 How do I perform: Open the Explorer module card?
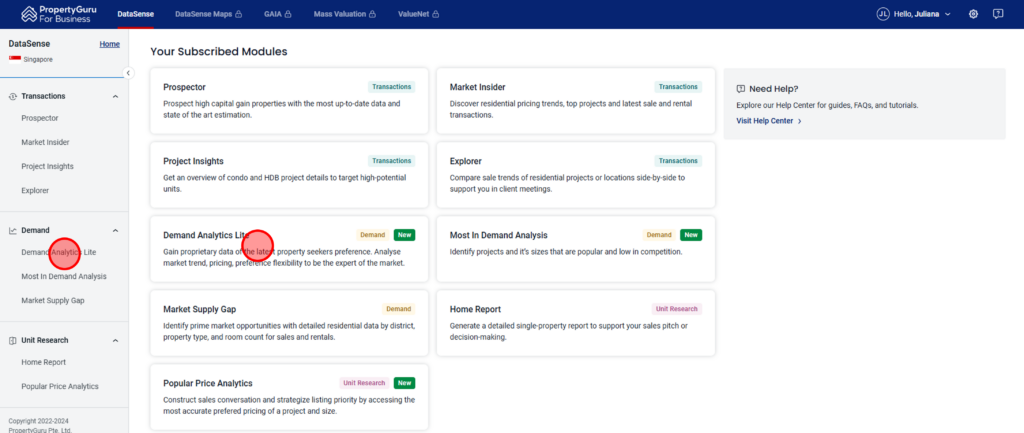[576, 175]
